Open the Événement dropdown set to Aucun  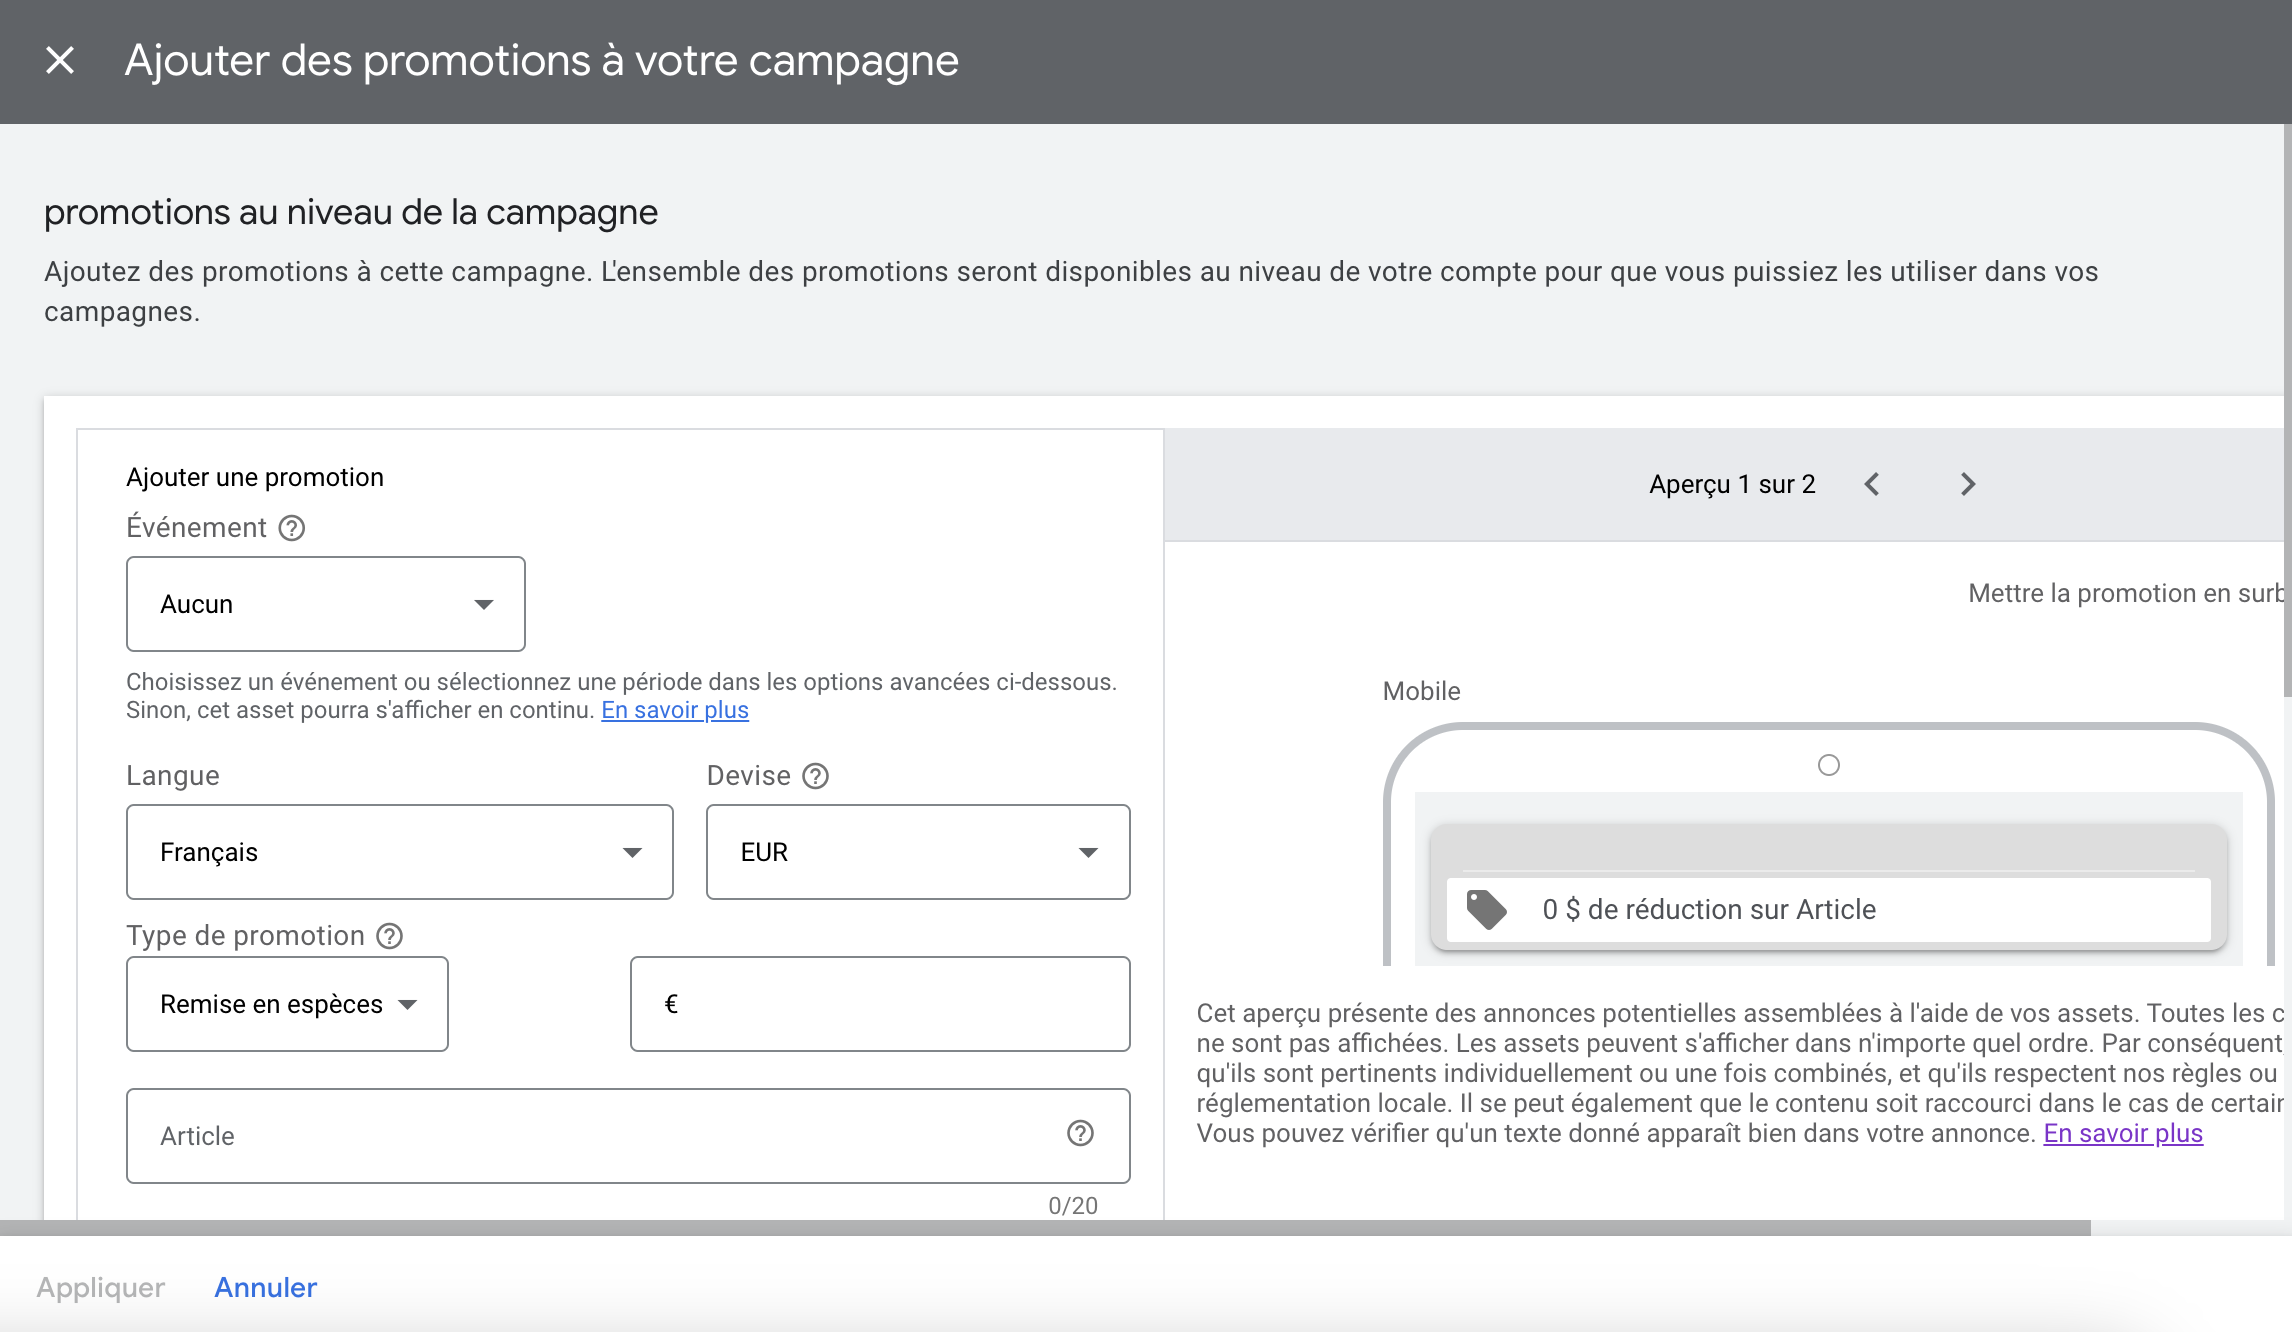coord(325,604)
